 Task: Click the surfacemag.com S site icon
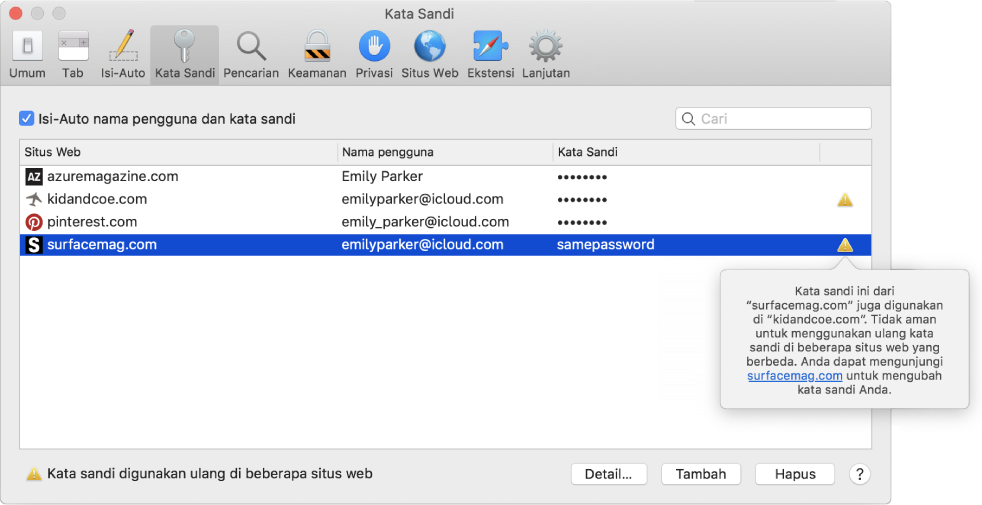click(x=34, y=245)
